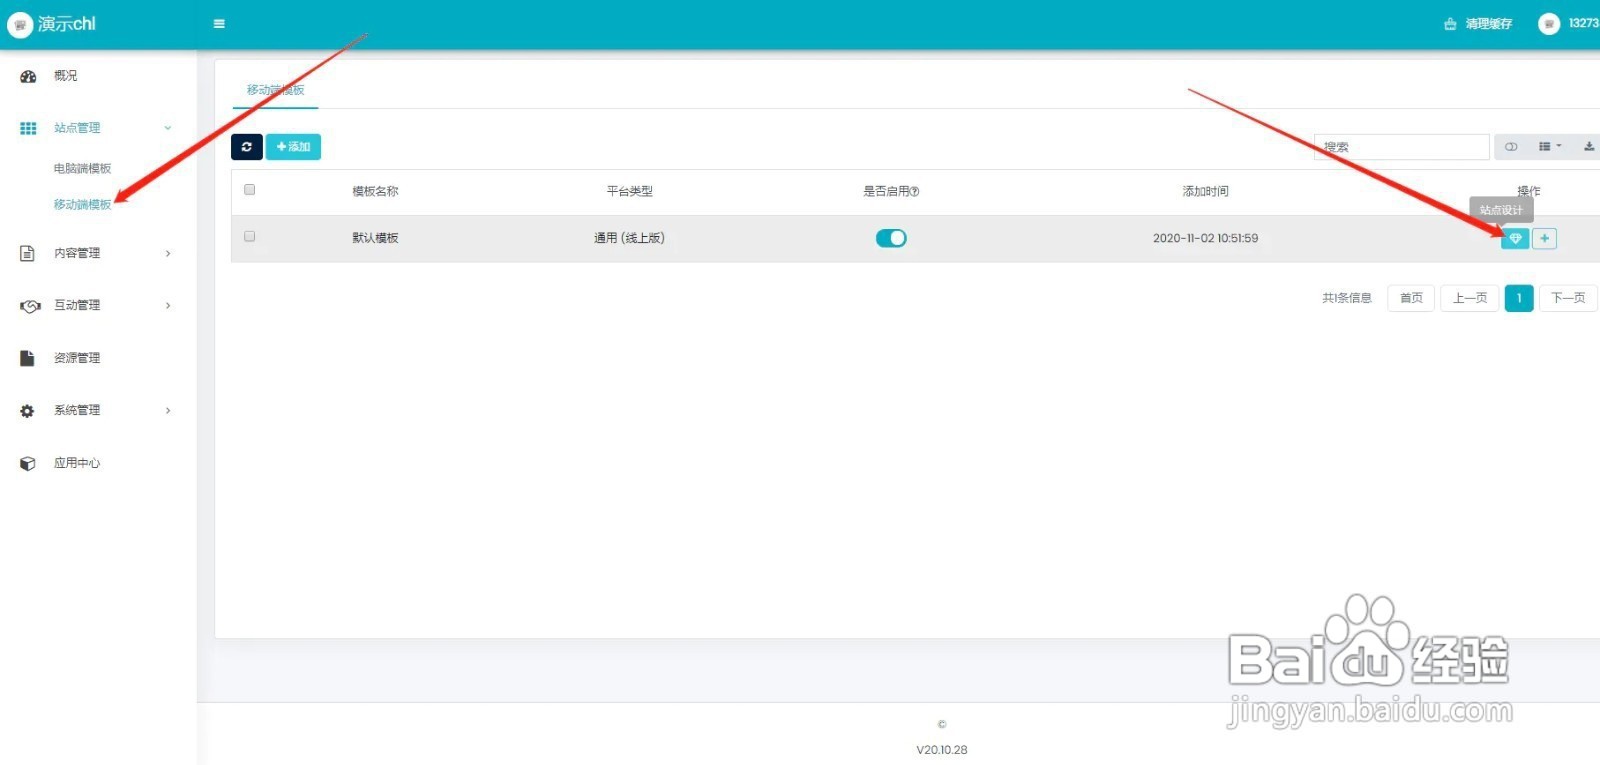Expand the 互动管理 chevron
Viewport: 1600px width, 765px height.
(168, 305)
